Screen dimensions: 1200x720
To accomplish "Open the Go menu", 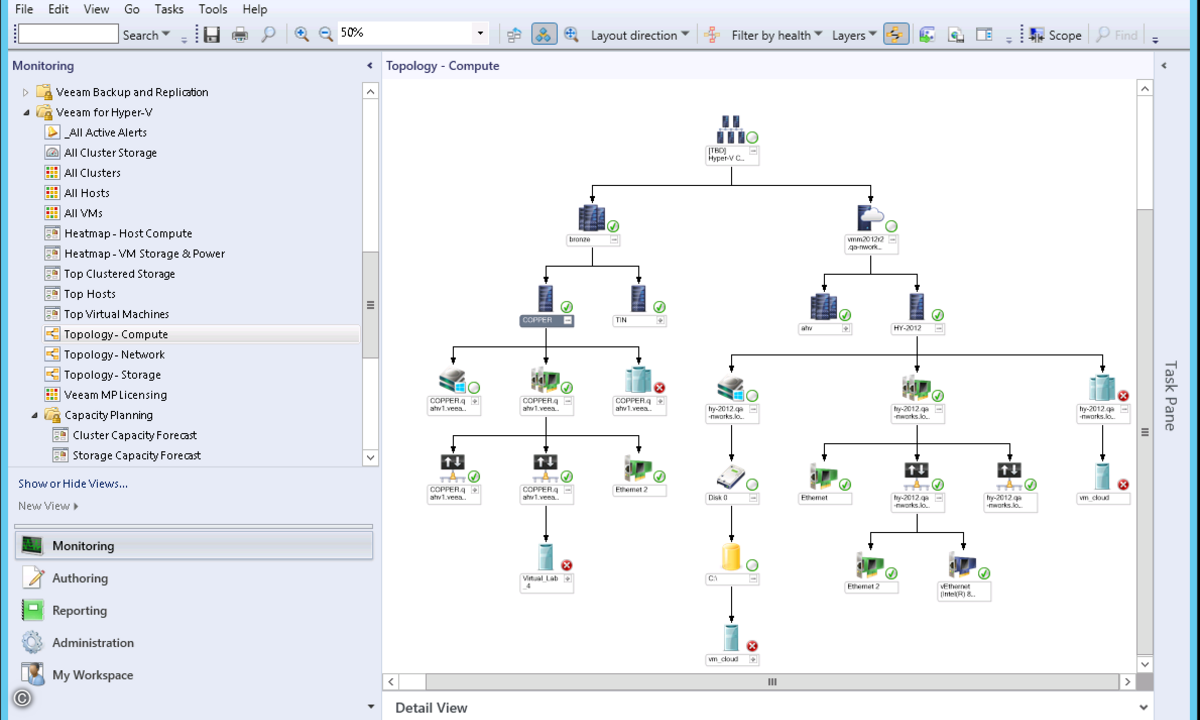I will click(132, 9).
